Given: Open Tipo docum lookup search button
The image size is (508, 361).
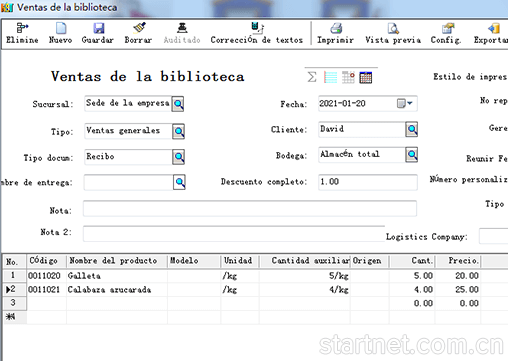Looking at the screenshot, I should (179, 157).
